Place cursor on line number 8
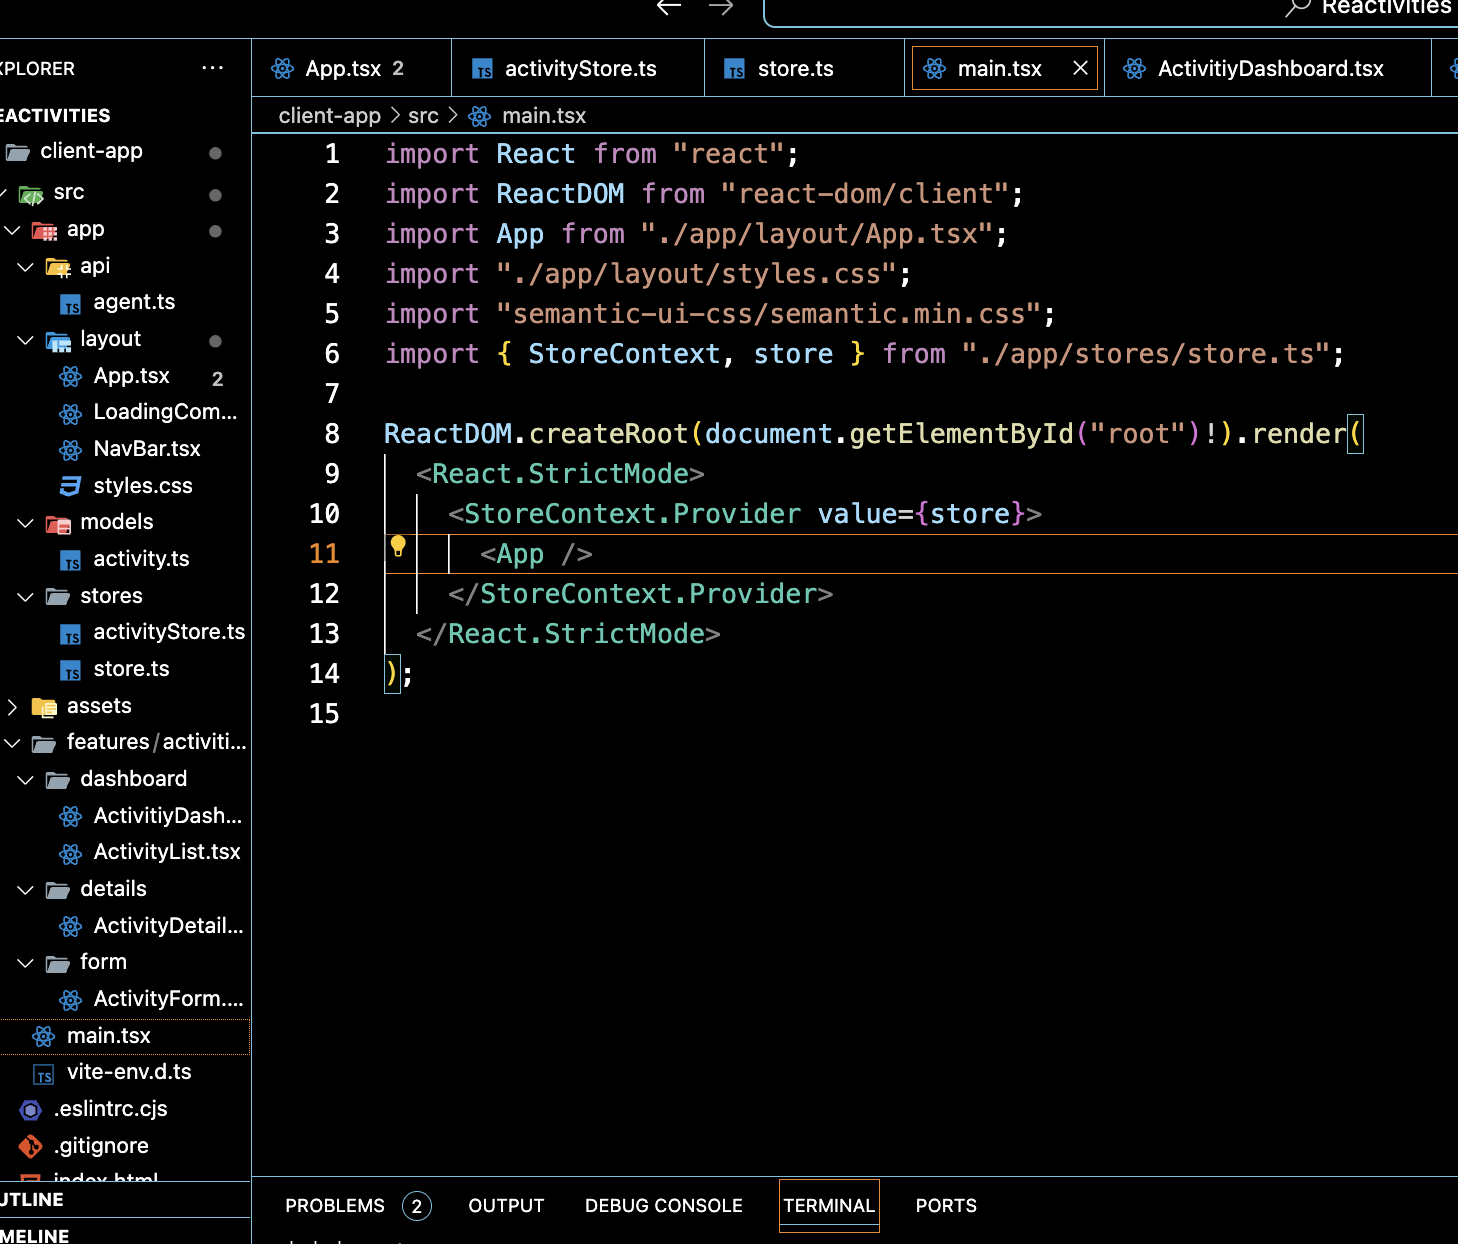This screenshot has height=1244, width=1458. click(x=331, y=434)
